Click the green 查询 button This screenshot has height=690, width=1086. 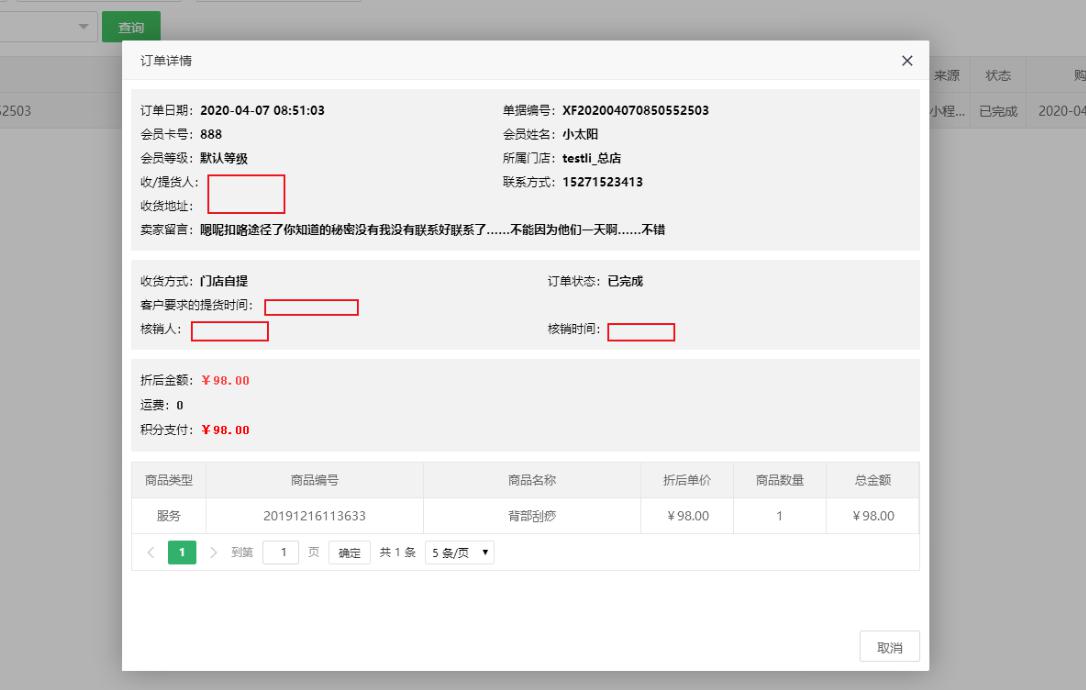click(x=131, y=27)
